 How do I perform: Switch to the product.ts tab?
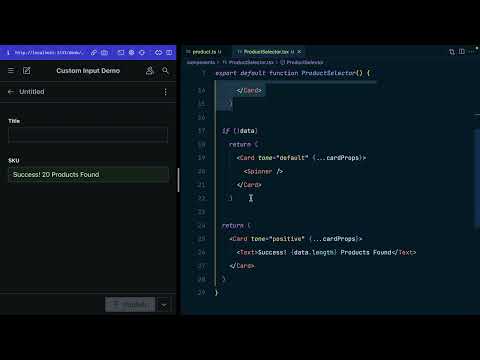(204, 52)
